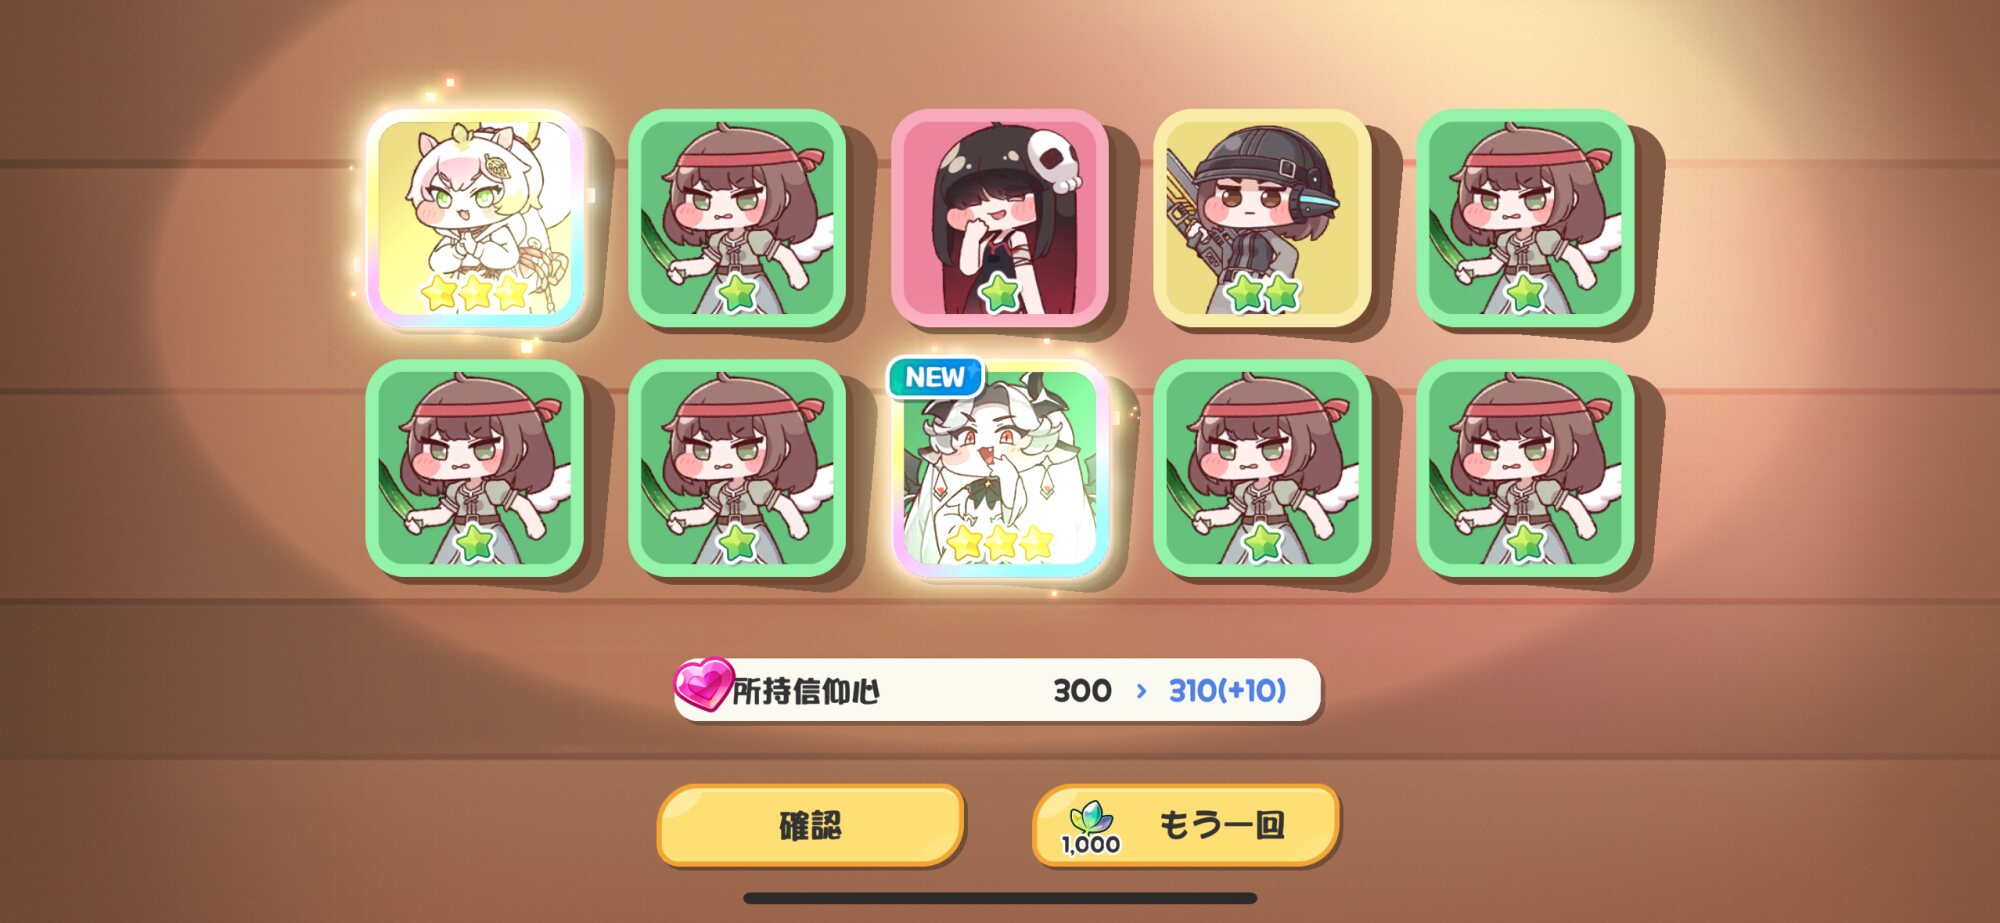The width and height of the screenshot is (2000, 923).
Task: Click the pink heart gem icon
Action: click(703, 684)
